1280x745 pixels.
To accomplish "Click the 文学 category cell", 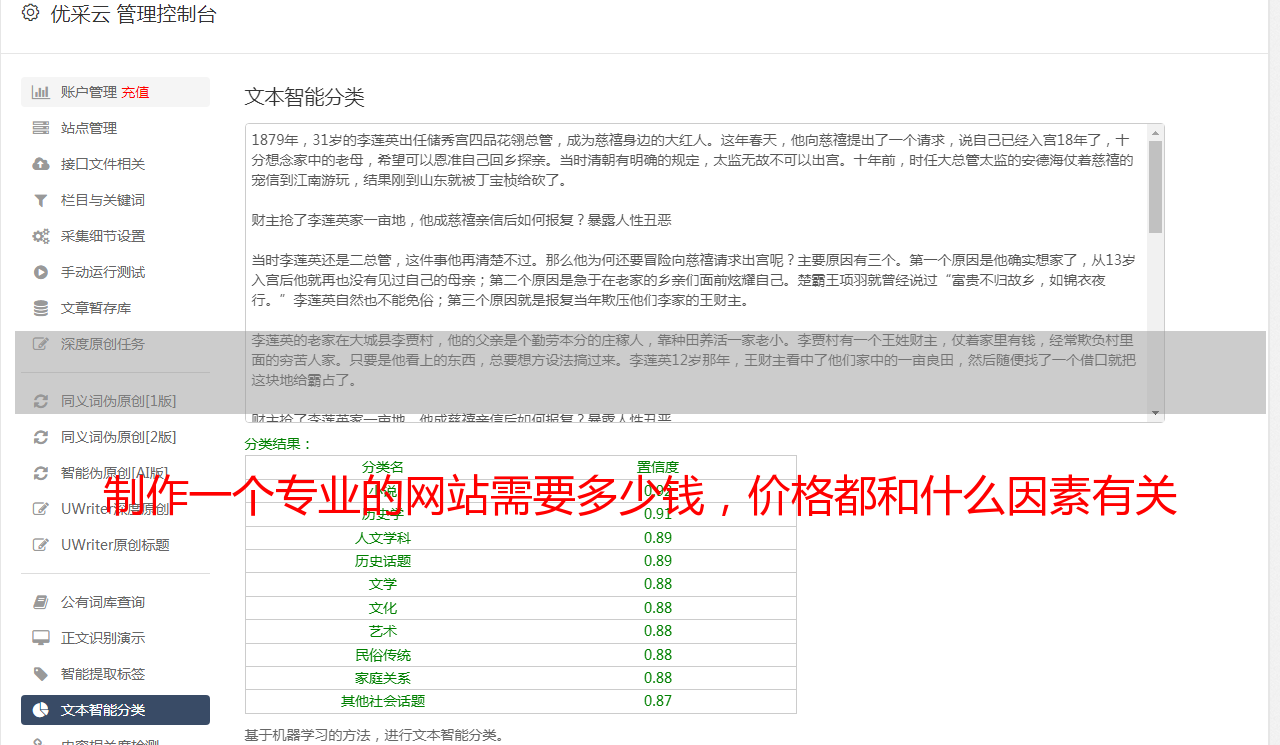I will [383, 584].
